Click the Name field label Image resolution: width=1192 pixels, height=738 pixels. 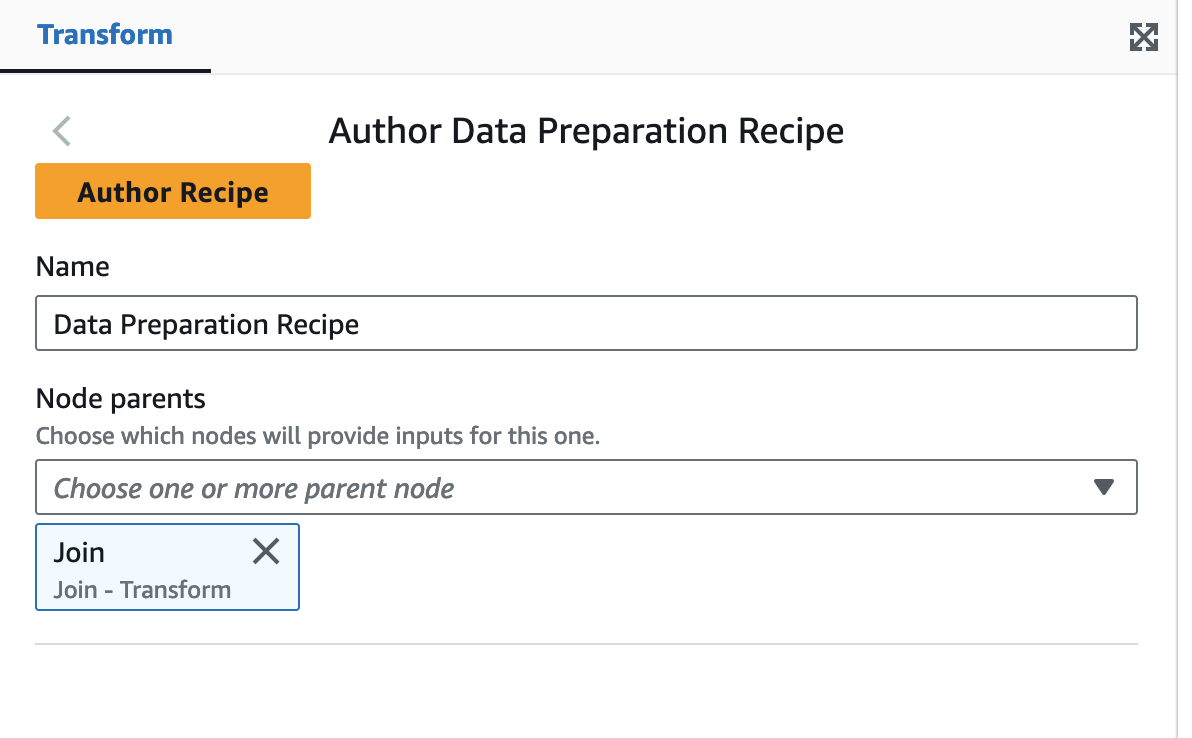(72, 267)
